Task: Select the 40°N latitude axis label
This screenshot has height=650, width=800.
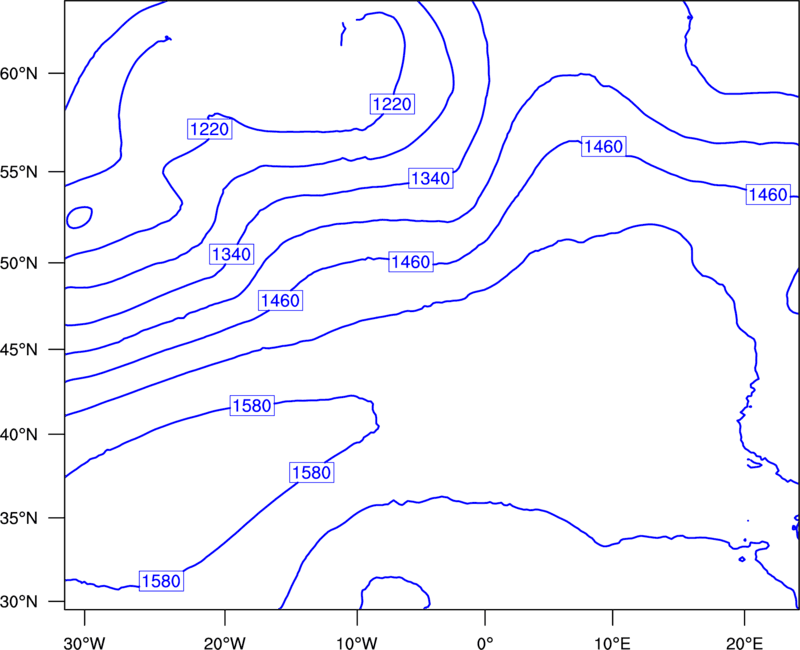Action: tap(19, 435)
